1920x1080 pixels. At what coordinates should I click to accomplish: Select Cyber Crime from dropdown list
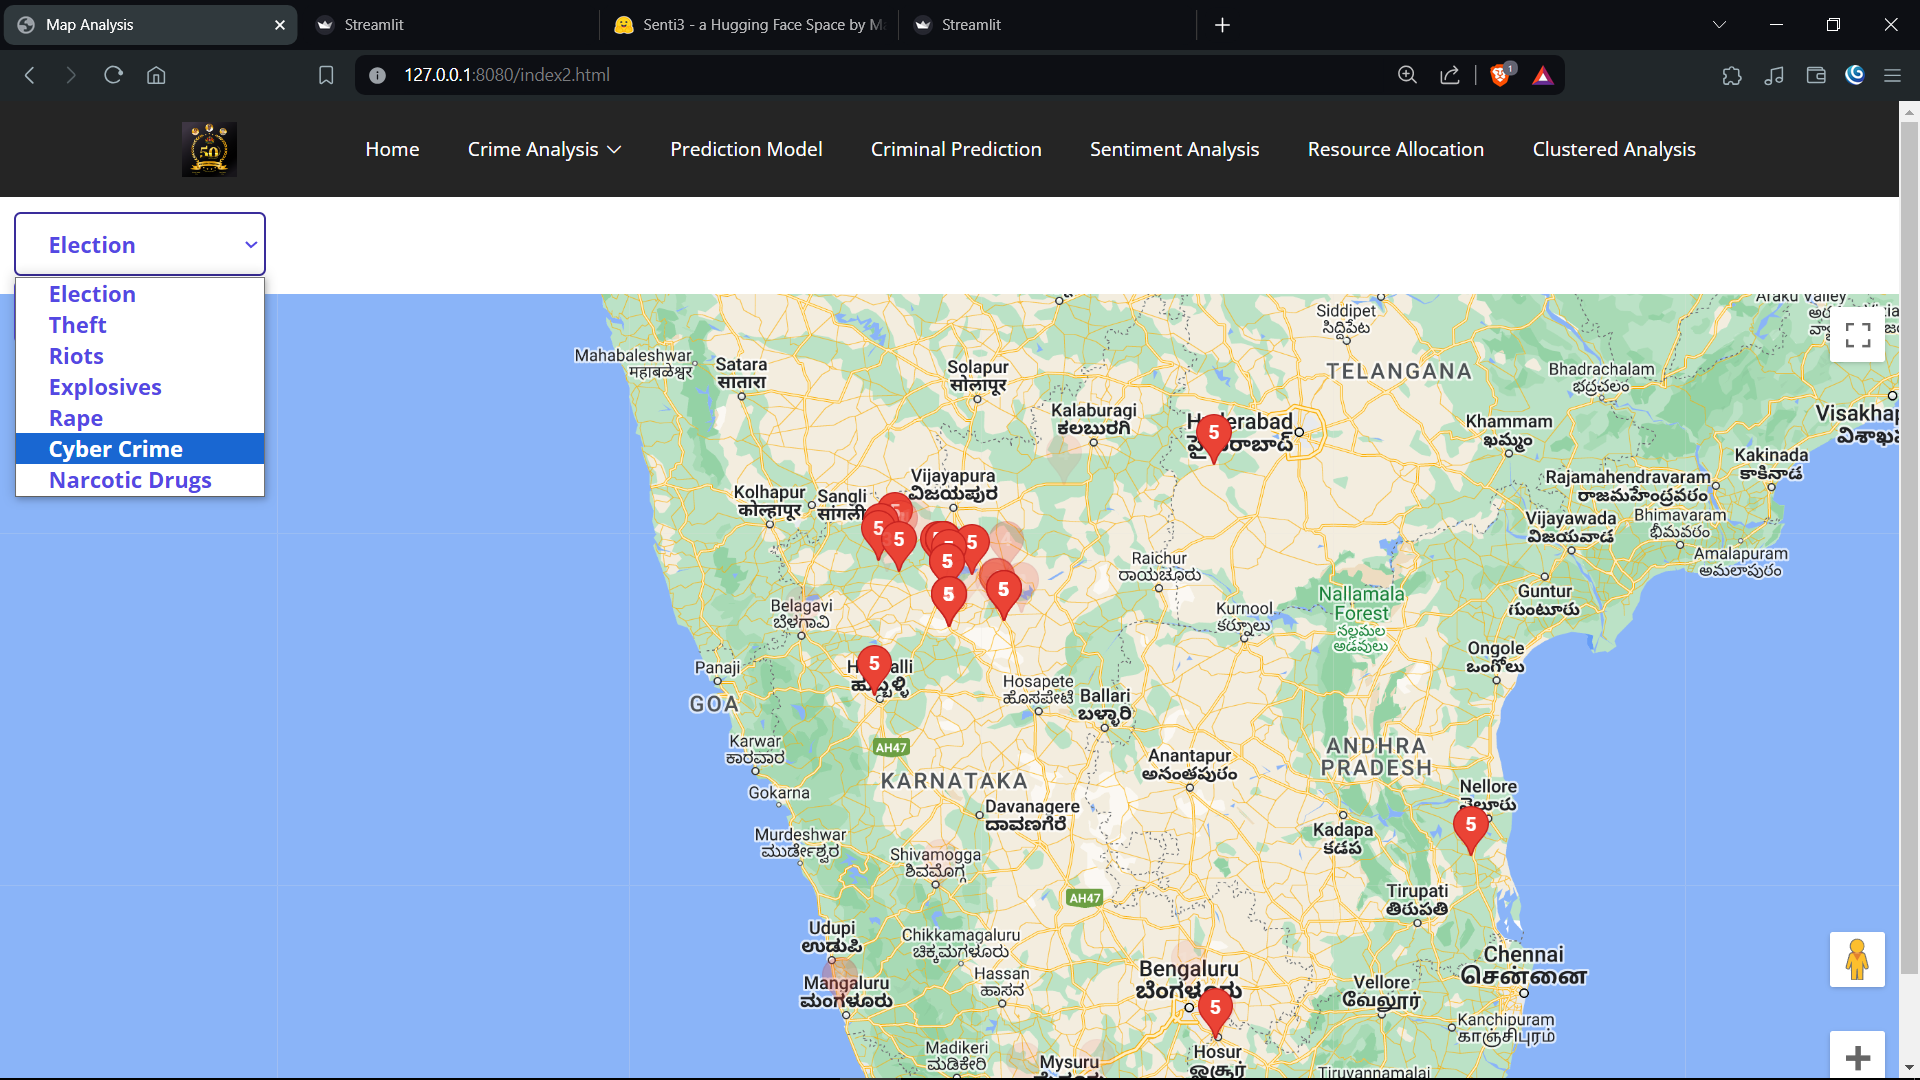tap(116, 449)
